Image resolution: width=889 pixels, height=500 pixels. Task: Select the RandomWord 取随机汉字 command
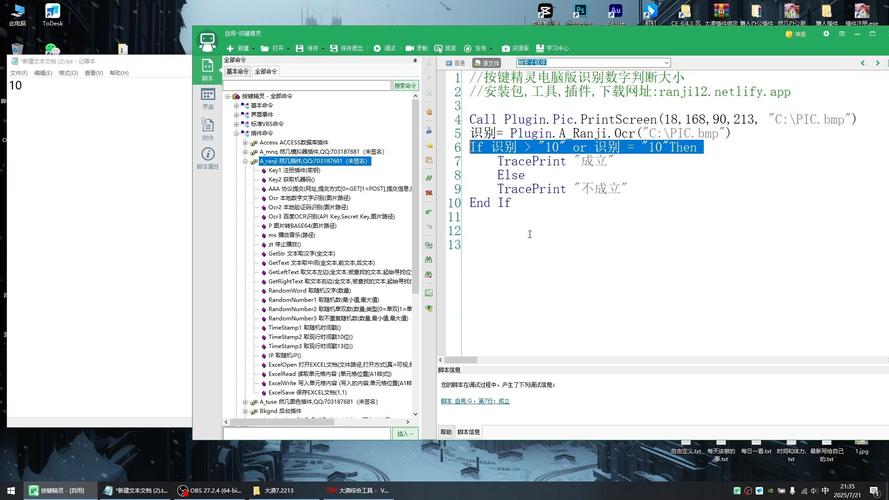pos(309,291)
